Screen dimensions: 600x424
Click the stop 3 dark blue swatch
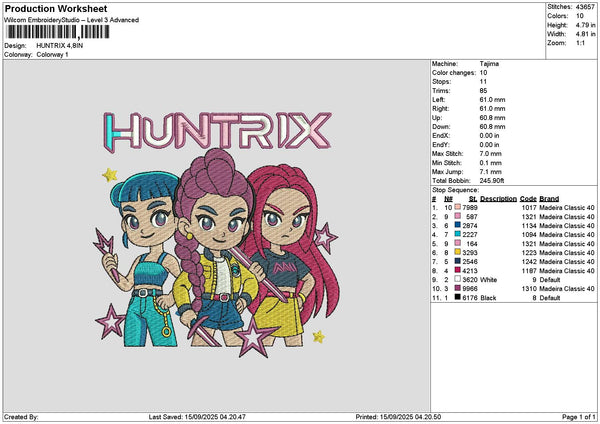457,225
